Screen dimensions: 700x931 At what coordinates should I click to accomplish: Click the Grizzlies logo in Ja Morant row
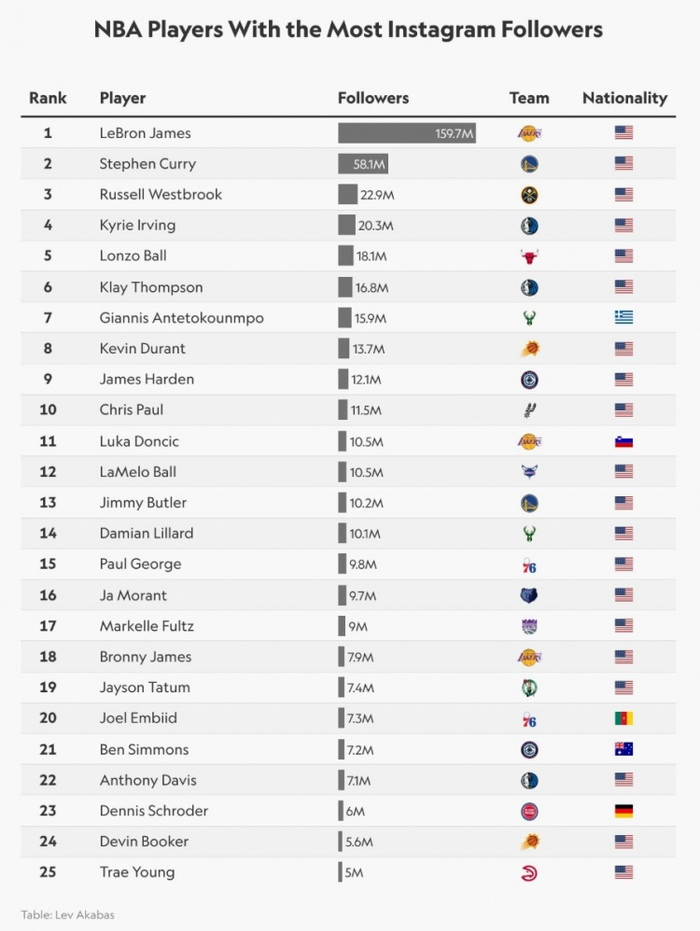[x=529, y=595]
